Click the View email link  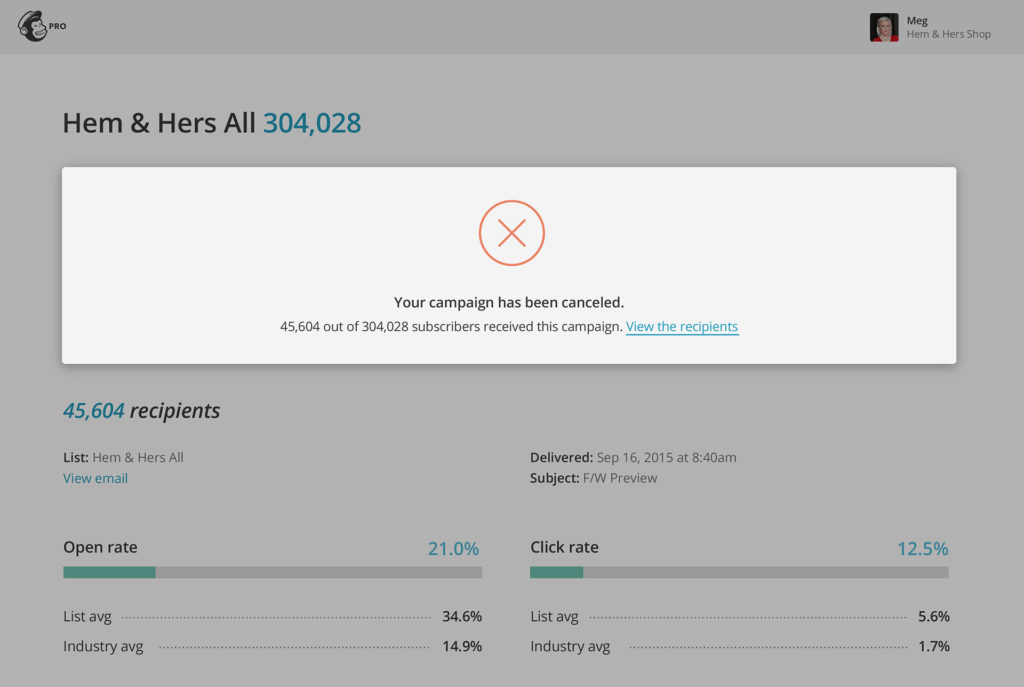tap(95, 478)
